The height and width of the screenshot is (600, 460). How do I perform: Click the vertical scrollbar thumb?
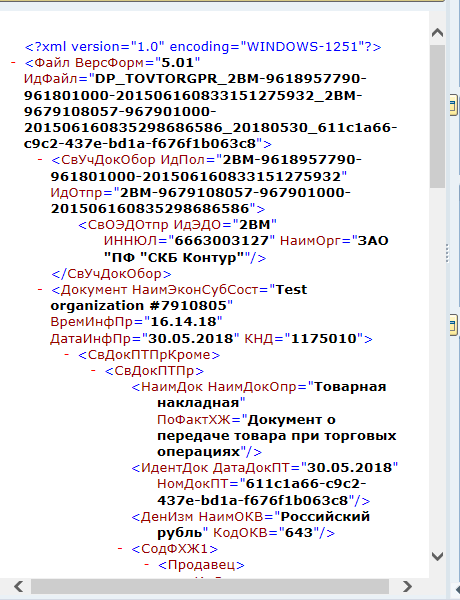(x=437, y=116)
